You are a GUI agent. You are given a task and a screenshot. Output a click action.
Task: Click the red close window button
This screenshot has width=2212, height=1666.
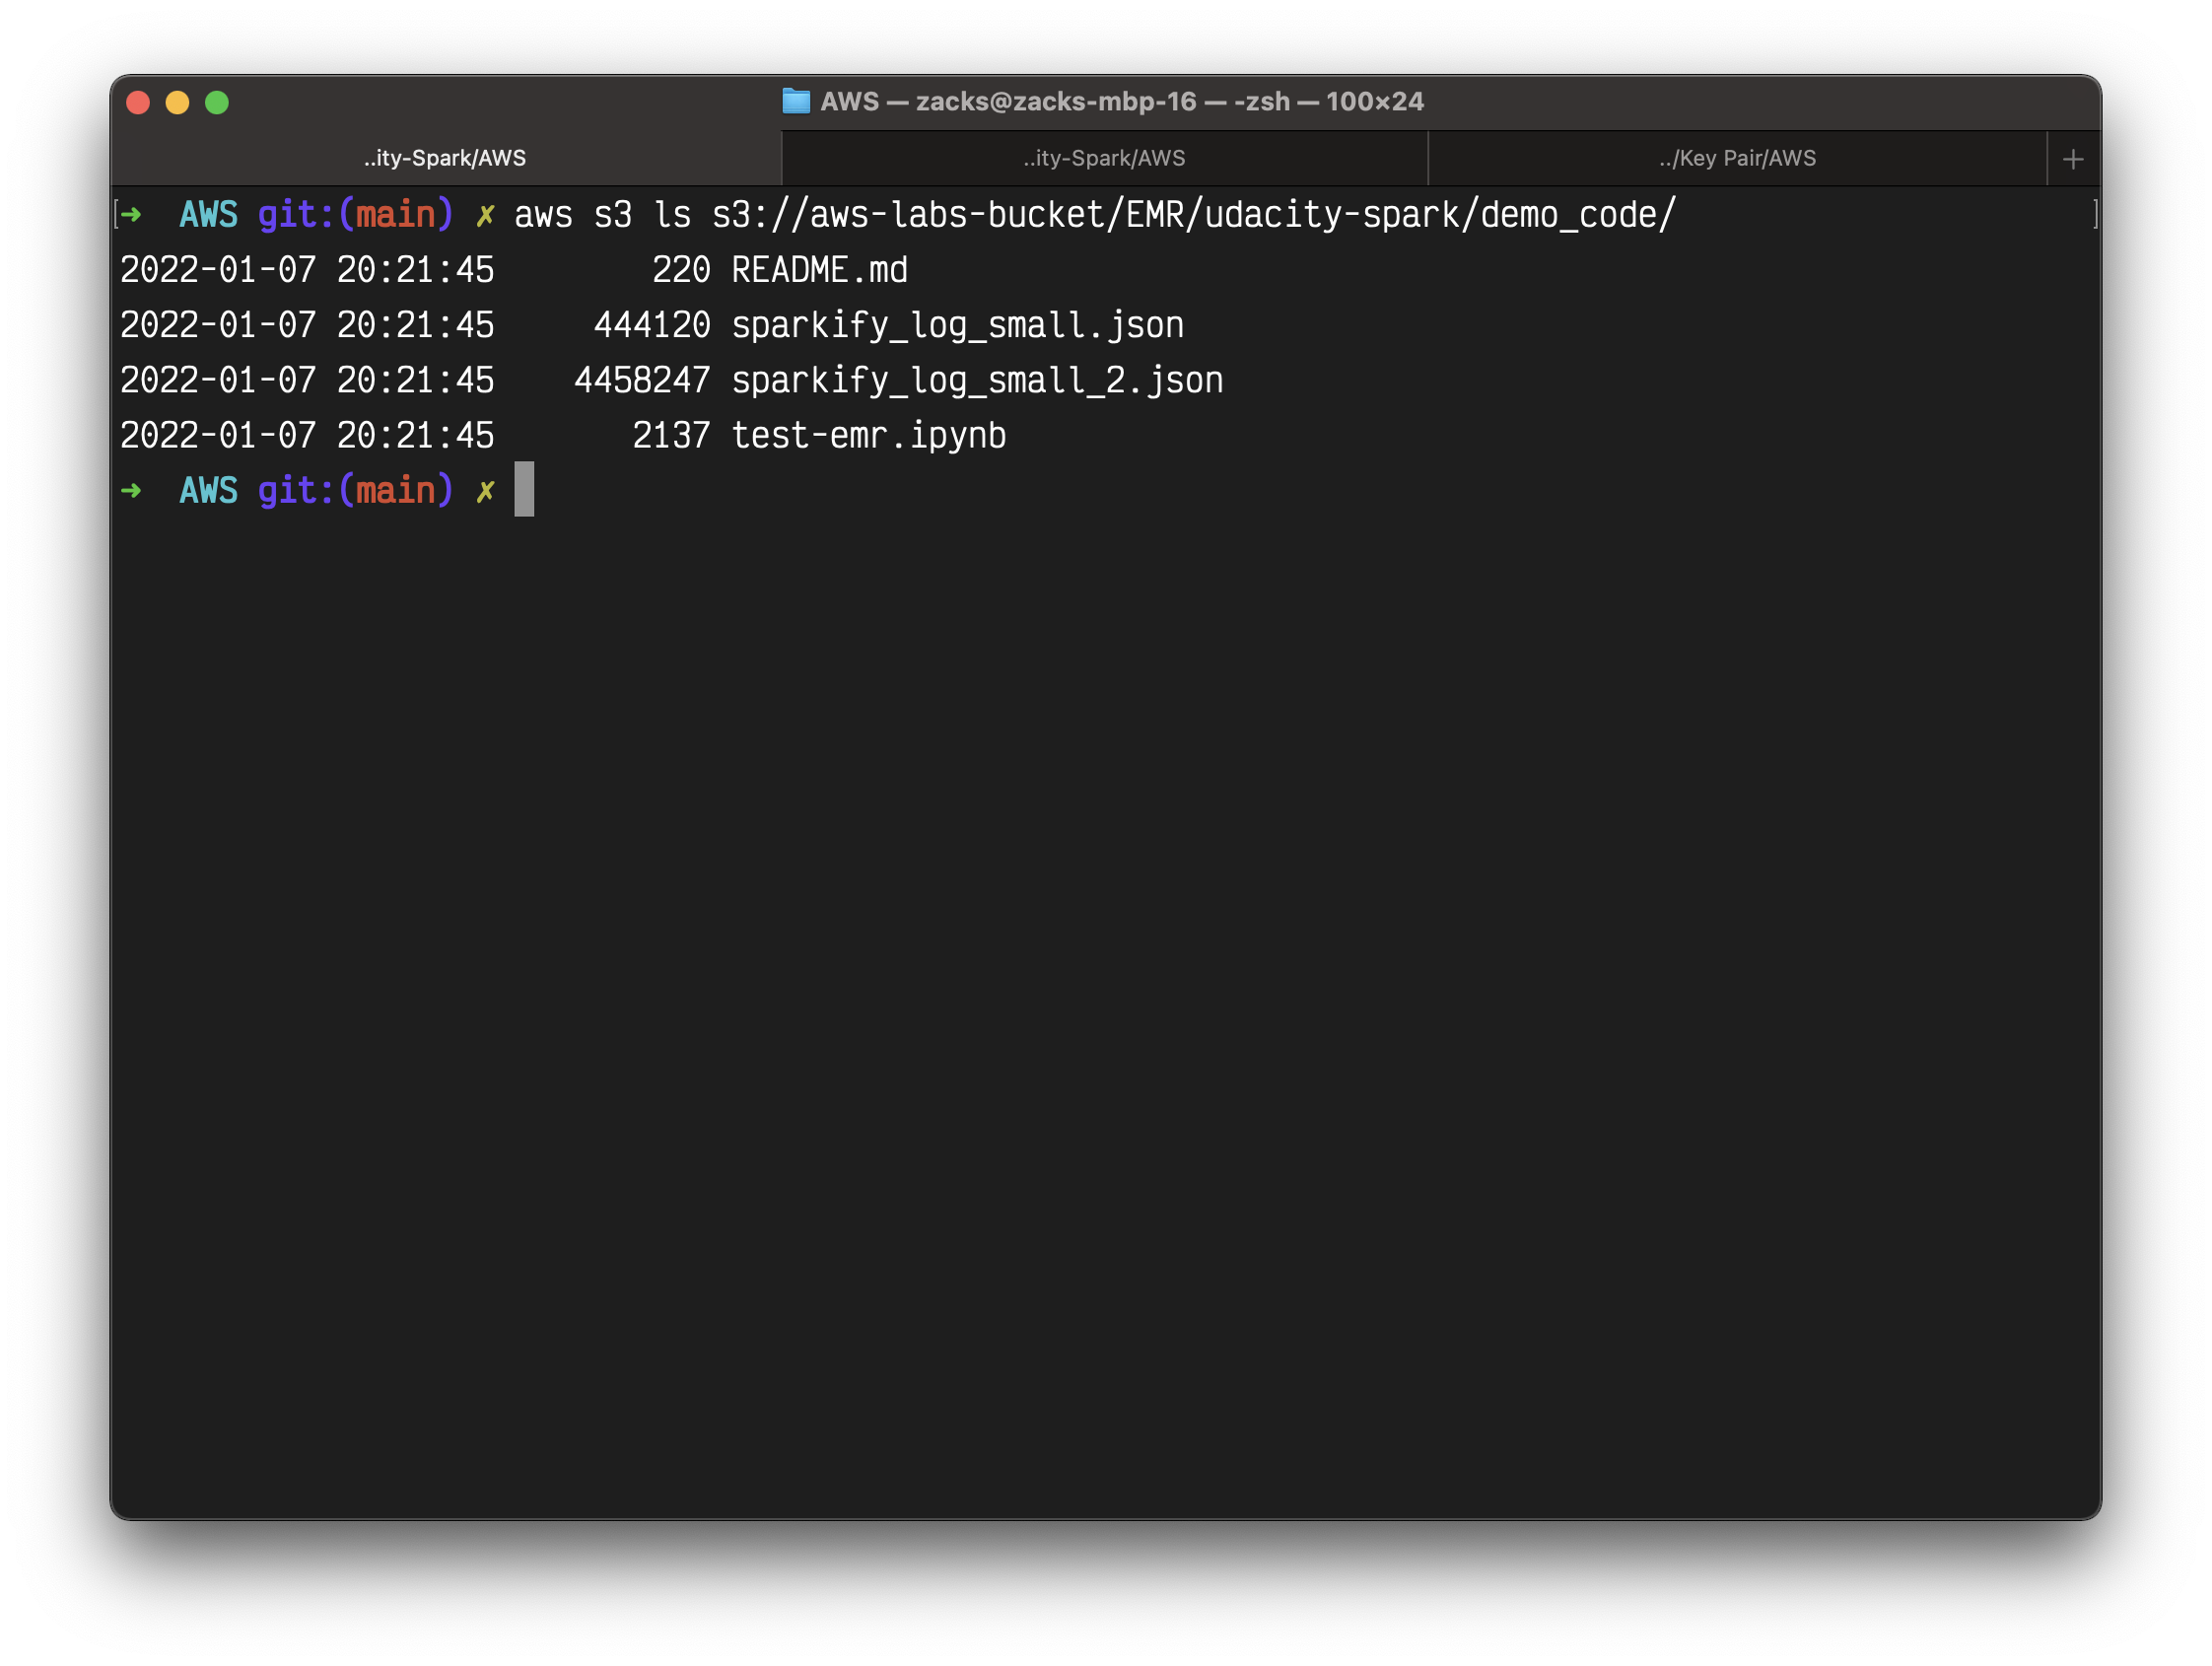pyautogui.click(x=138, y=103)
